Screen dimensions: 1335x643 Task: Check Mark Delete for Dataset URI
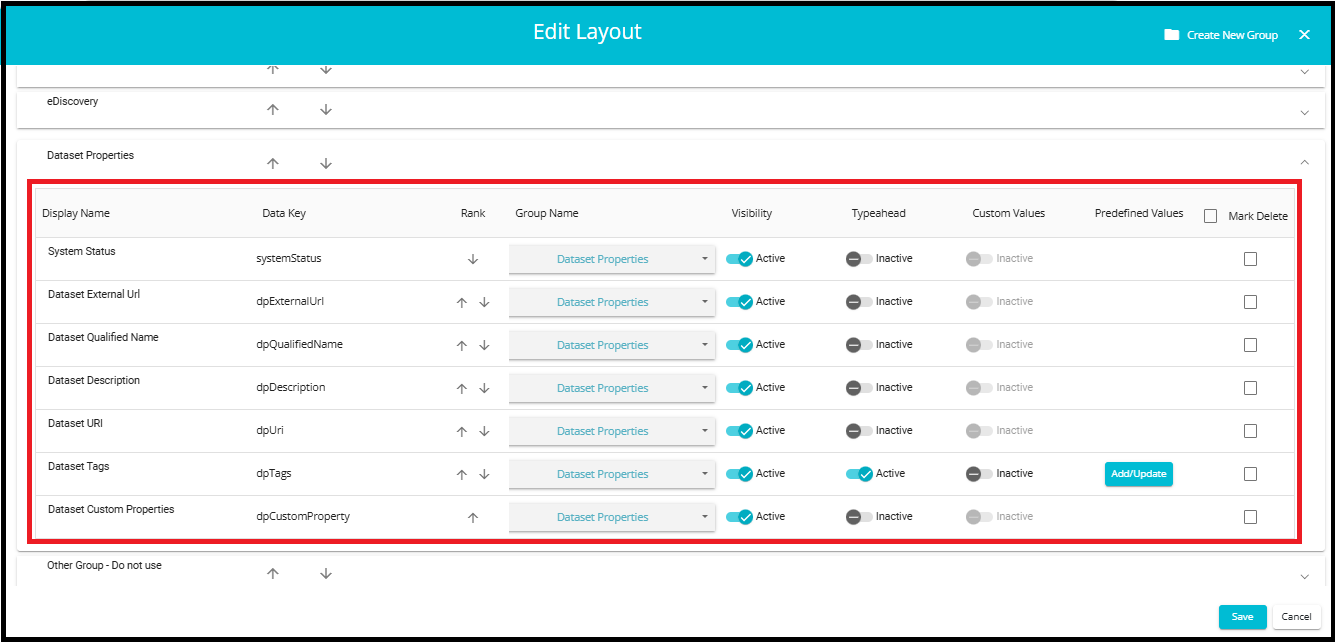(1250, 431)
